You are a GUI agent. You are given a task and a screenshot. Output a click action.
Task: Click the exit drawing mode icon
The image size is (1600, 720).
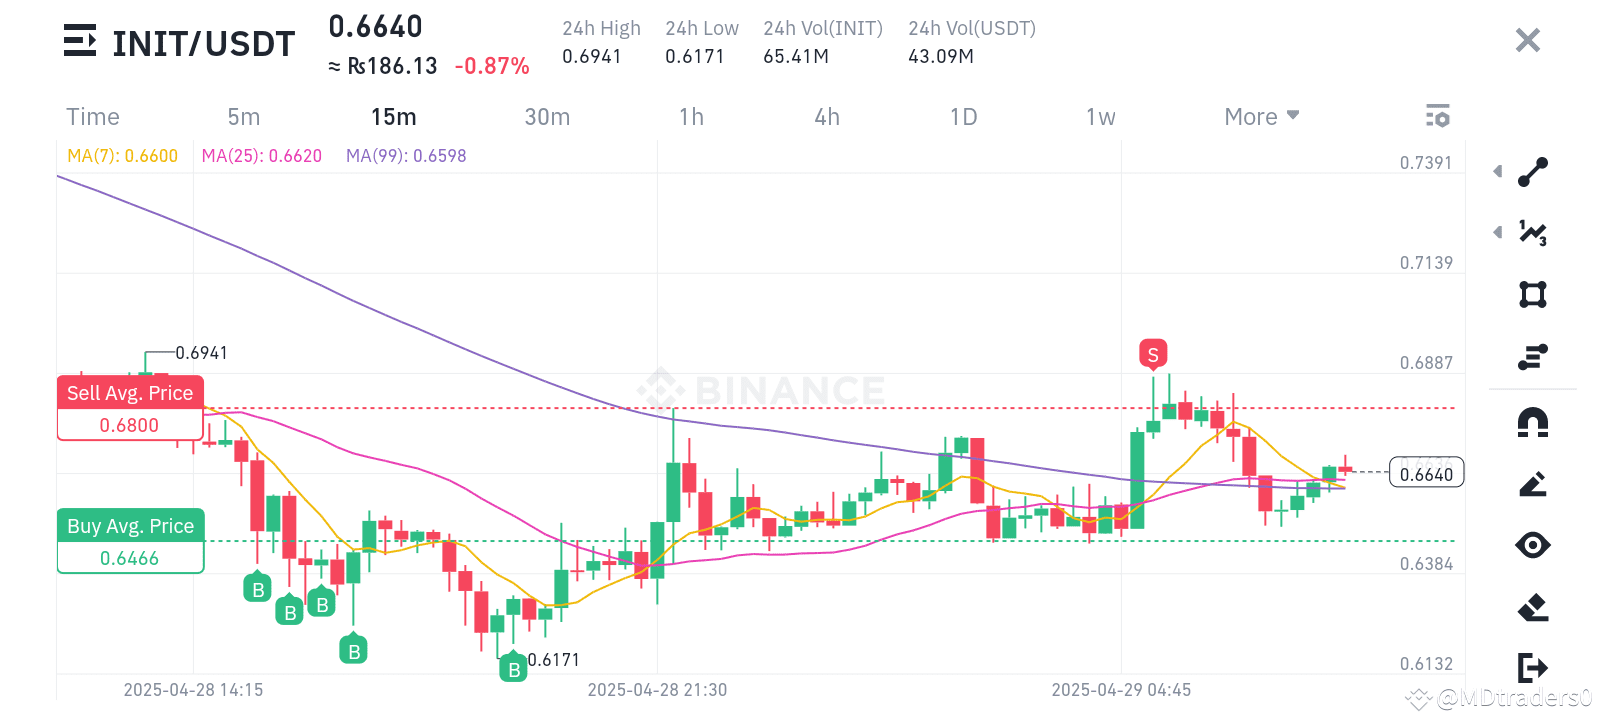click(x=1532, y=664)
